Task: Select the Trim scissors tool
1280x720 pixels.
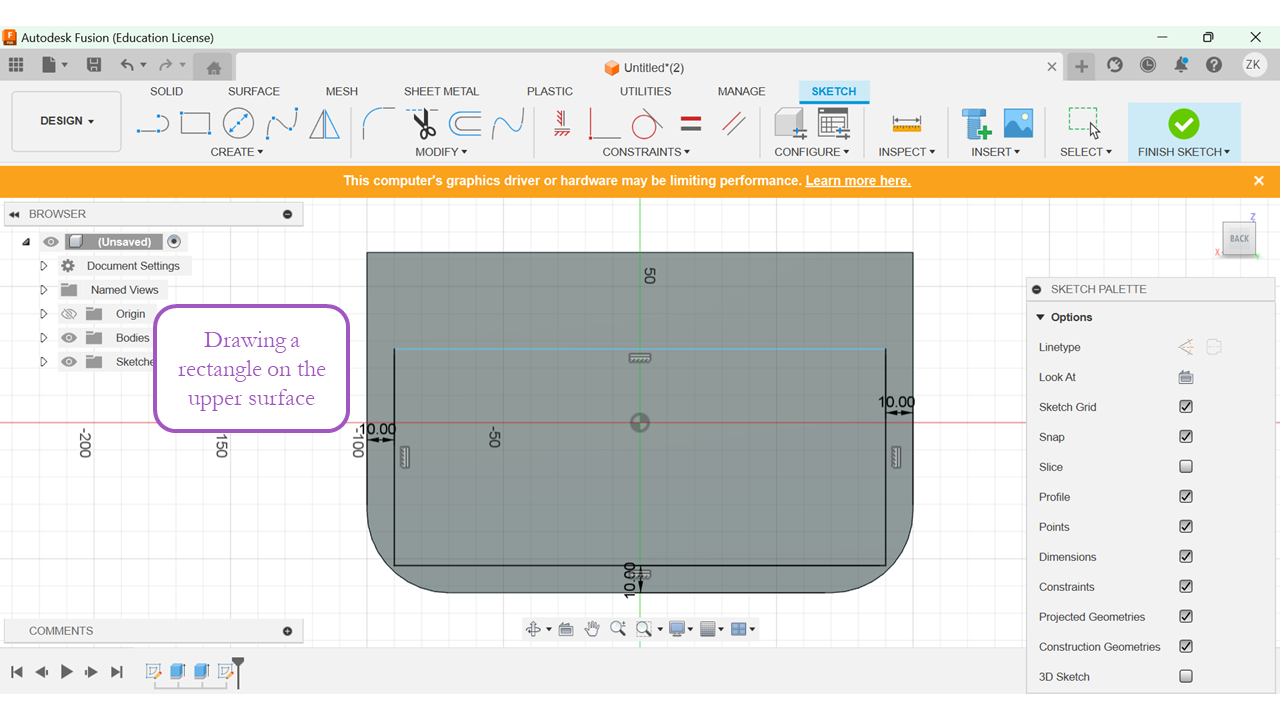Action: click(424, 124)
